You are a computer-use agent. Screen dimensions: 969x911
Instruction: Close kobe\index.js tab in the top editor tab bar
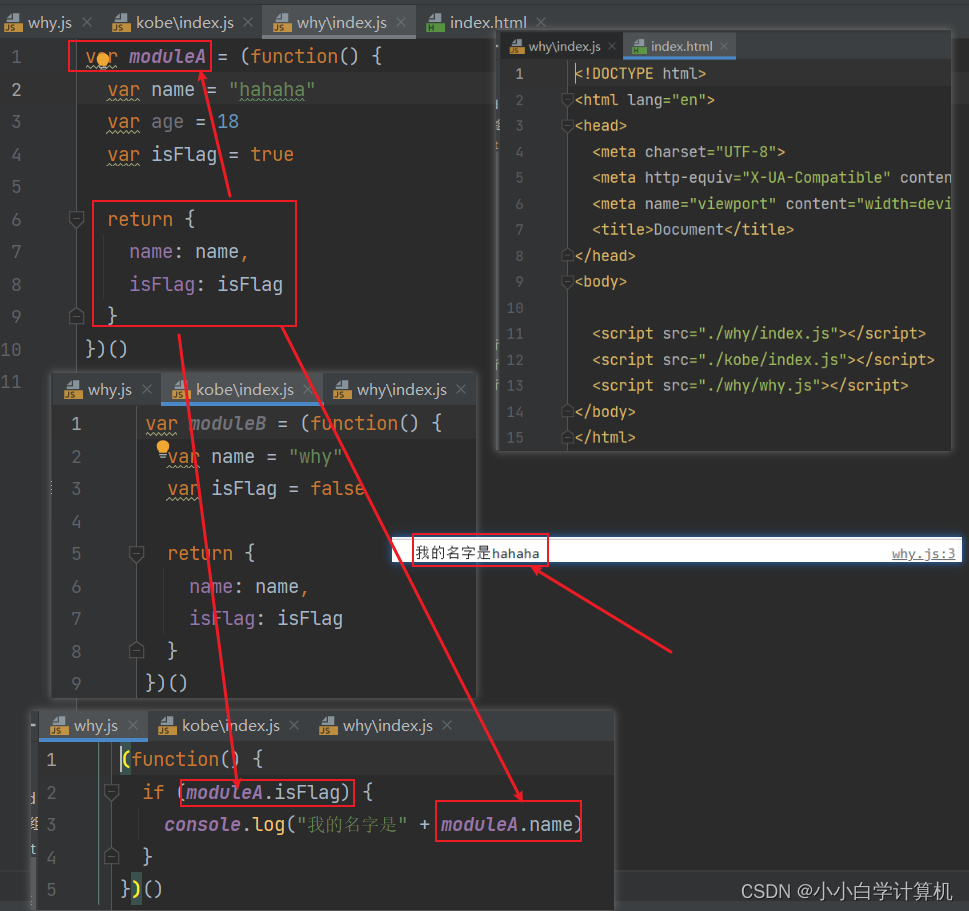(x=248, y=22)
